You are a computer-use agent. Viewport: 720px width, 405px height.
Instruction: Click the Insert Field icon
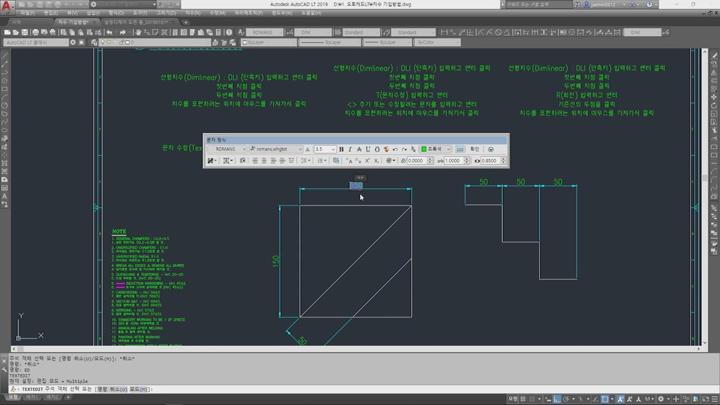click(336, 161)
